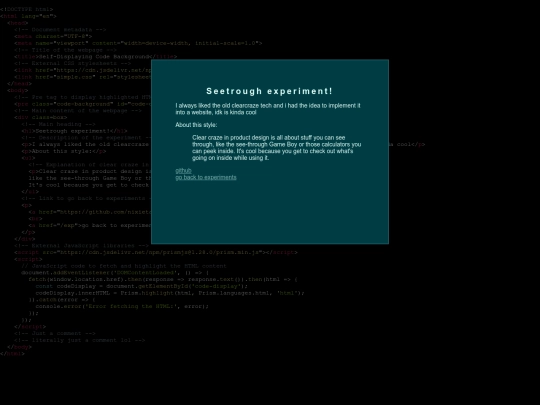Click the Seetrough experiment! heading
540x405 pixels.
pyautogui.click(x=269, y=91)
